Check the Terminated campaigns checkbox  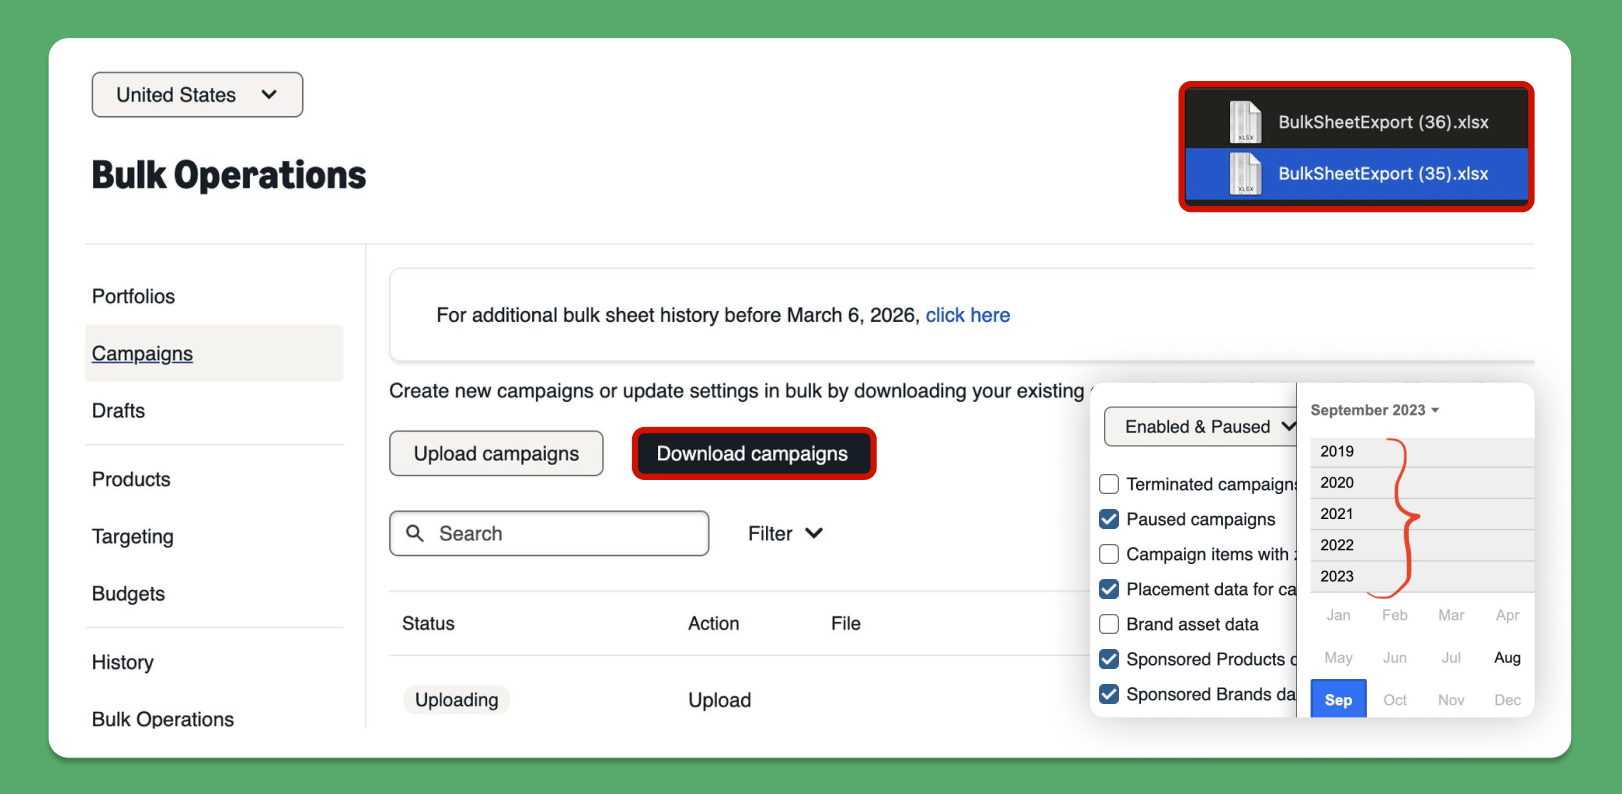(1109, 484)
